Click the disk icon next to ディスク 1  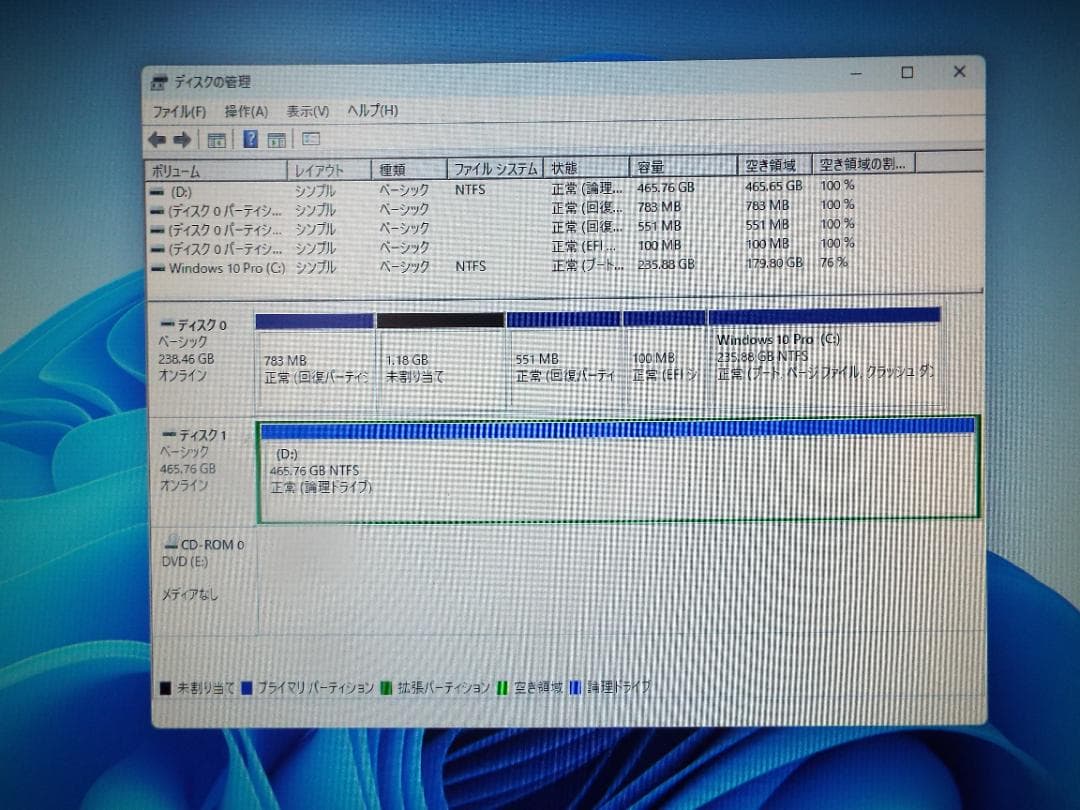(166, 435)
